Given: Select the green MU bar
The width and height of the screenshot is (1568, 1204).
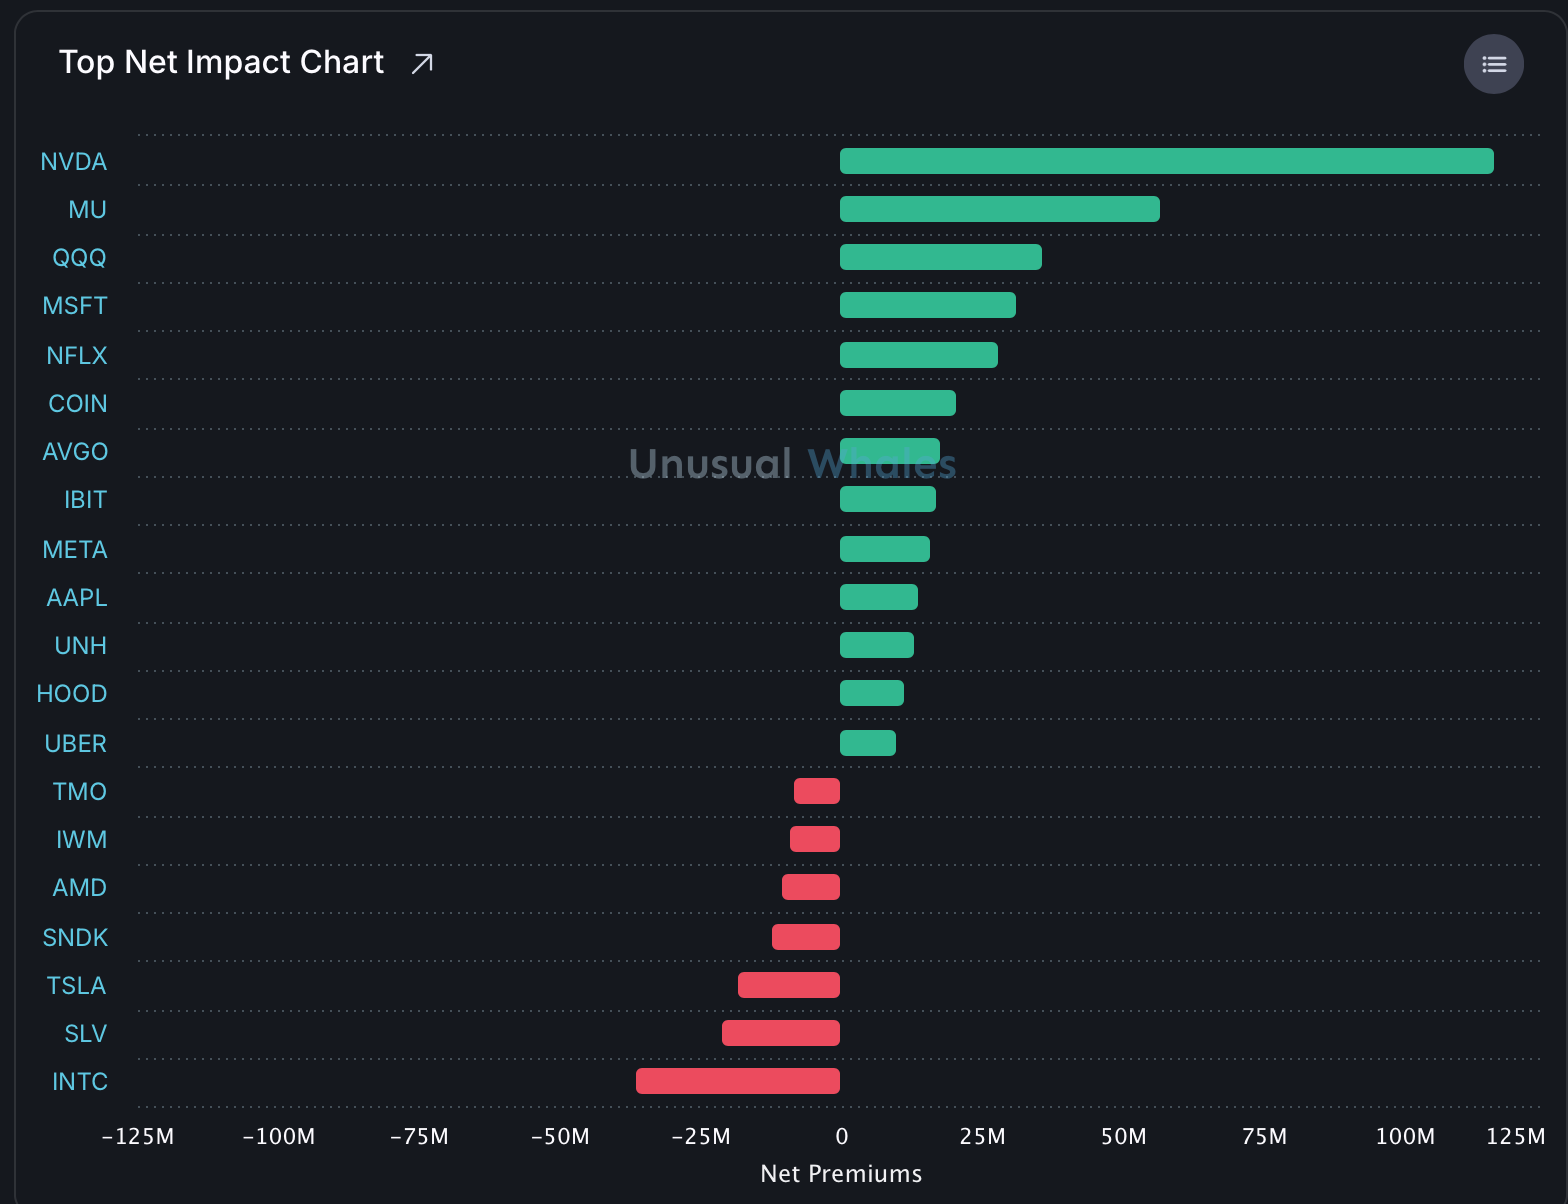Looking at the screenshot, I should point(1000,209).
